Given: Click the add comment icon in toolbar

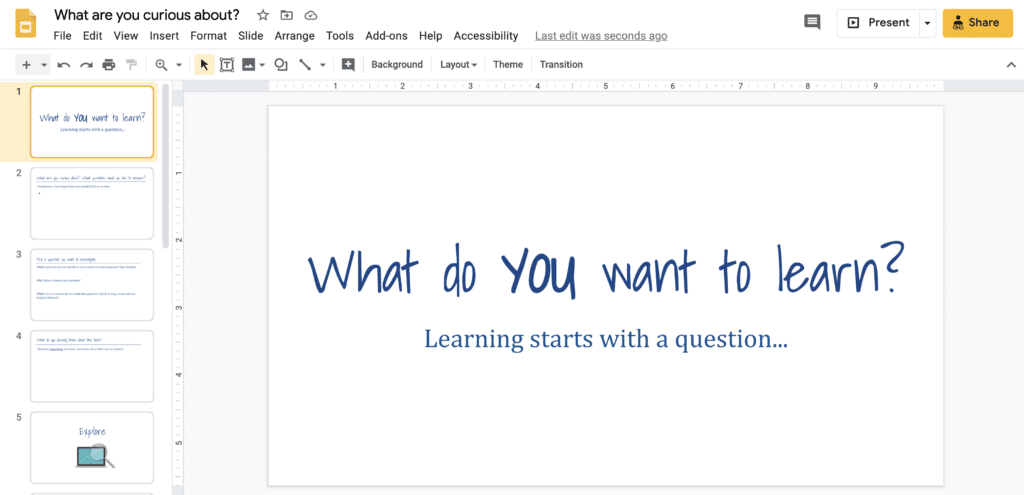Looking at the screenshot, I should (348, 65).
